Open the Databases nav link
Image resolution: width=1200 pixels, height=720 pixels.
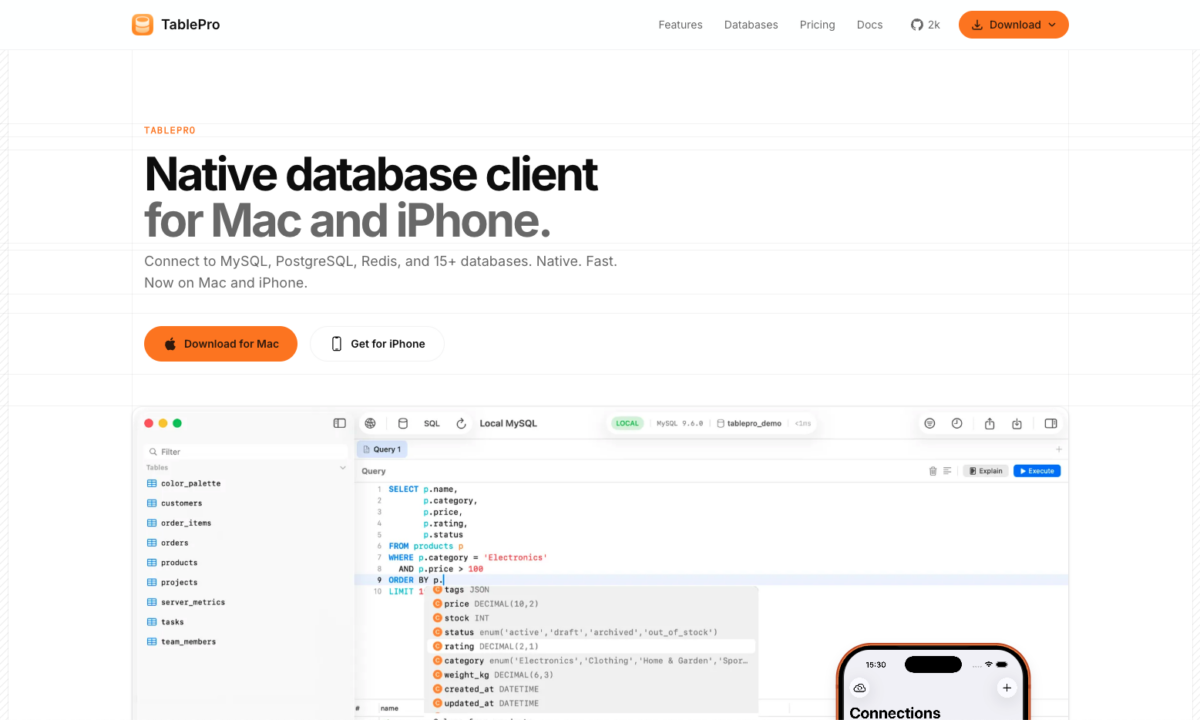click(x=751, y=25)
